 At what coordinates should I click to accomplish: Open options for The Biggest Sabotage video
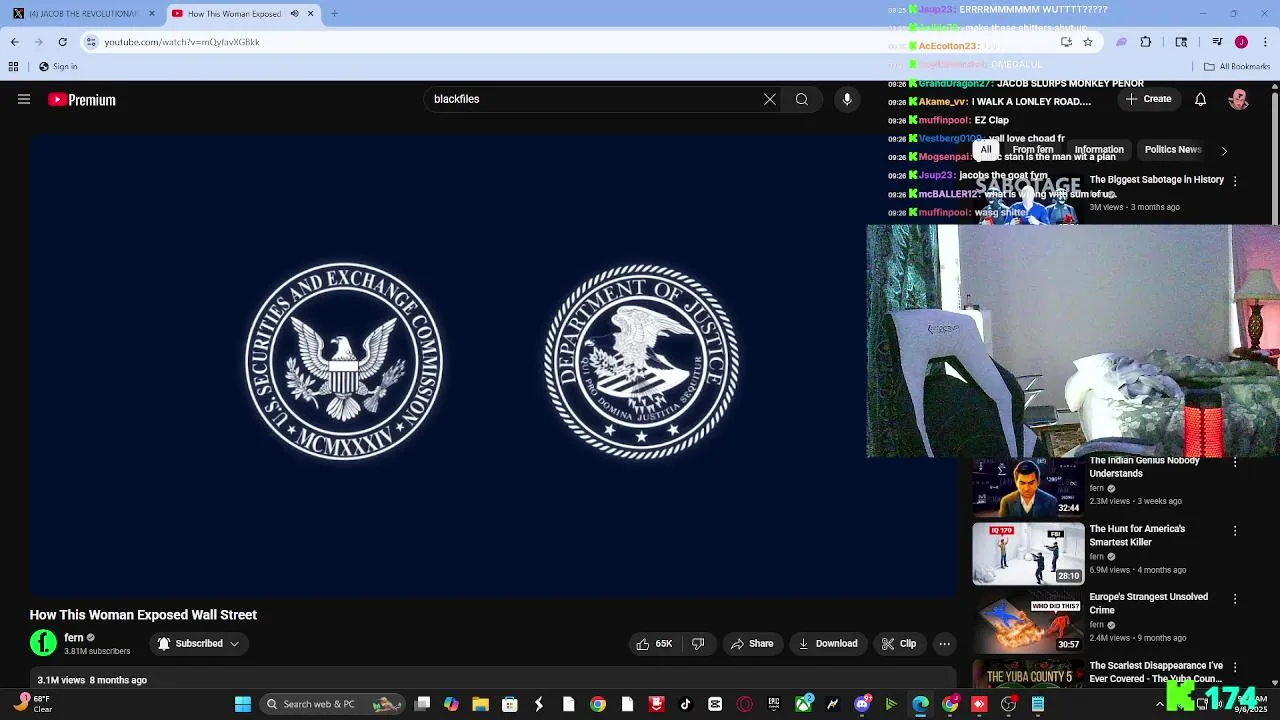tap(1235, 182)
